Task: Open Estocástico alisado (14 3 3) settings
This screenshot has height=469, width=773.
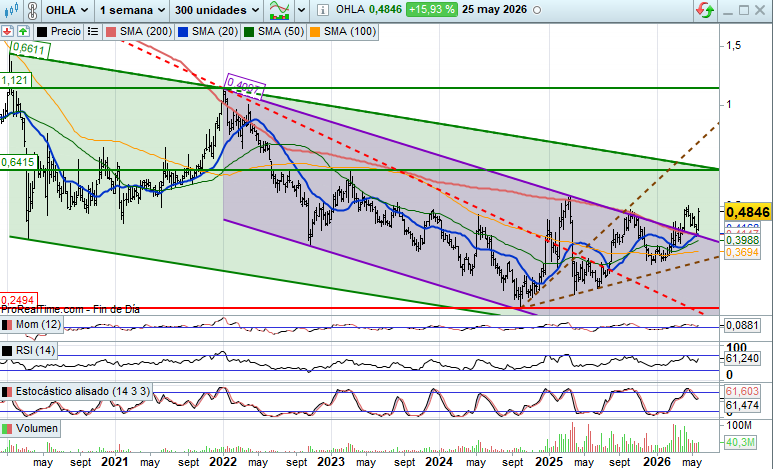Action: [76, 392]
